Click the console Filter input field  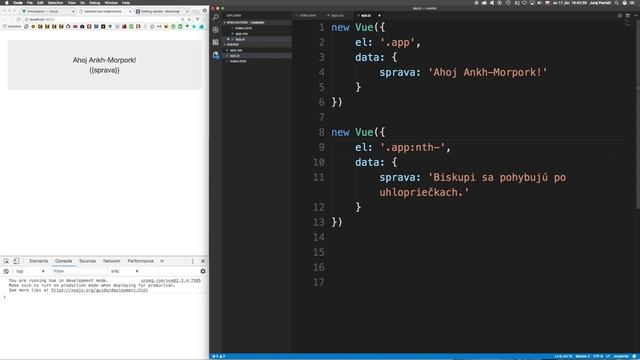tap(80, 271)
